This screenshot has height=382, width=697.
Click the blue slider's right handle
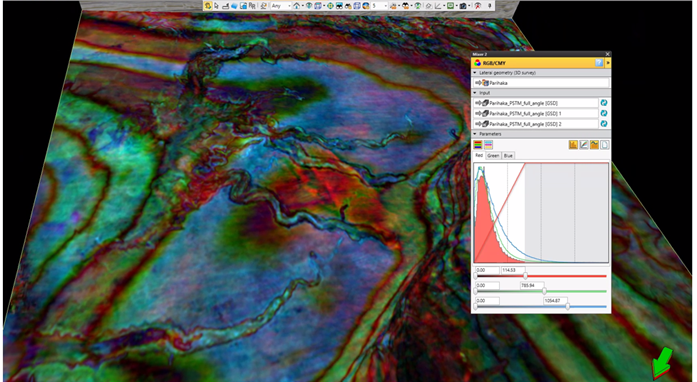point(568,306)
